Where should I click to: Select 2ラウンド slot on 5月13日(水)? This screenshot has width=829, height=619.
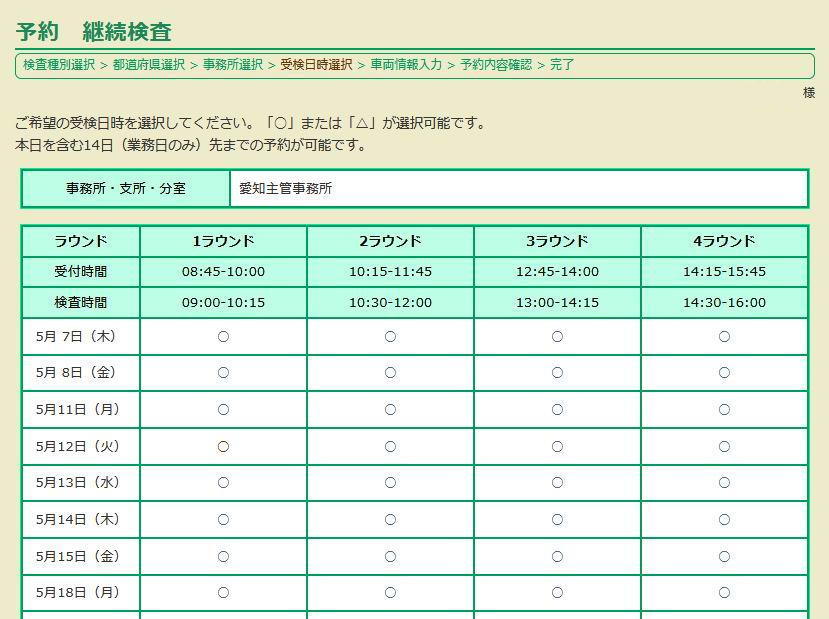point(390,483)
